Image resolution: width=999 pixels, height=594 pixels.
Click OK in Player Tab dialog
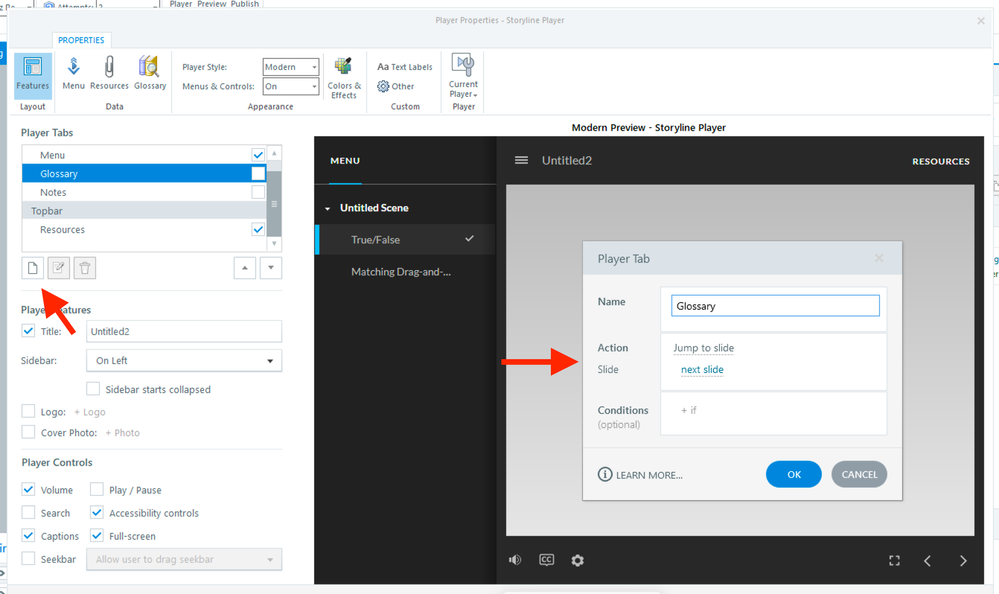click(x=793, y=474)
